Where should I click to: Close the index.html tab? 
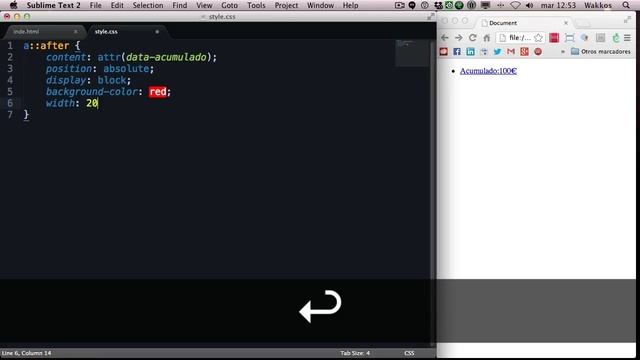pos(76,31)
